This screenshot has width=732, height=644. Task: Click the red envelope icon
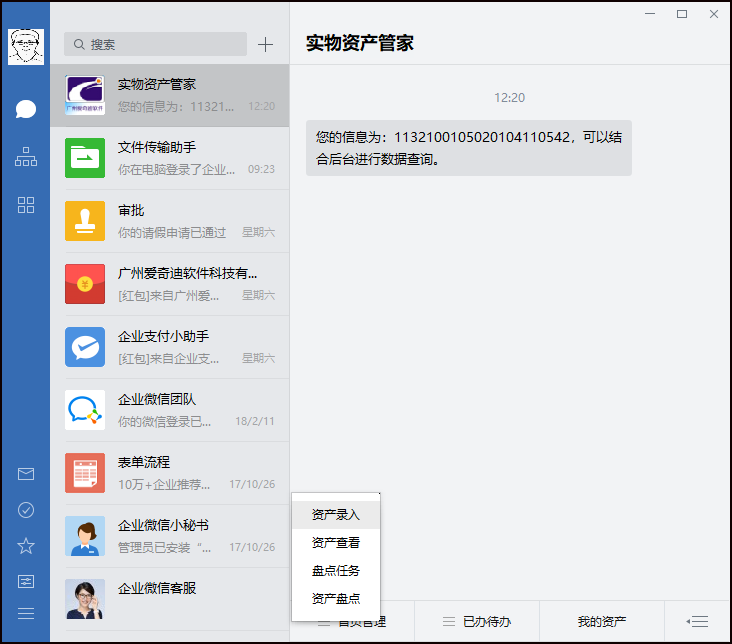(x=85, y=284)
